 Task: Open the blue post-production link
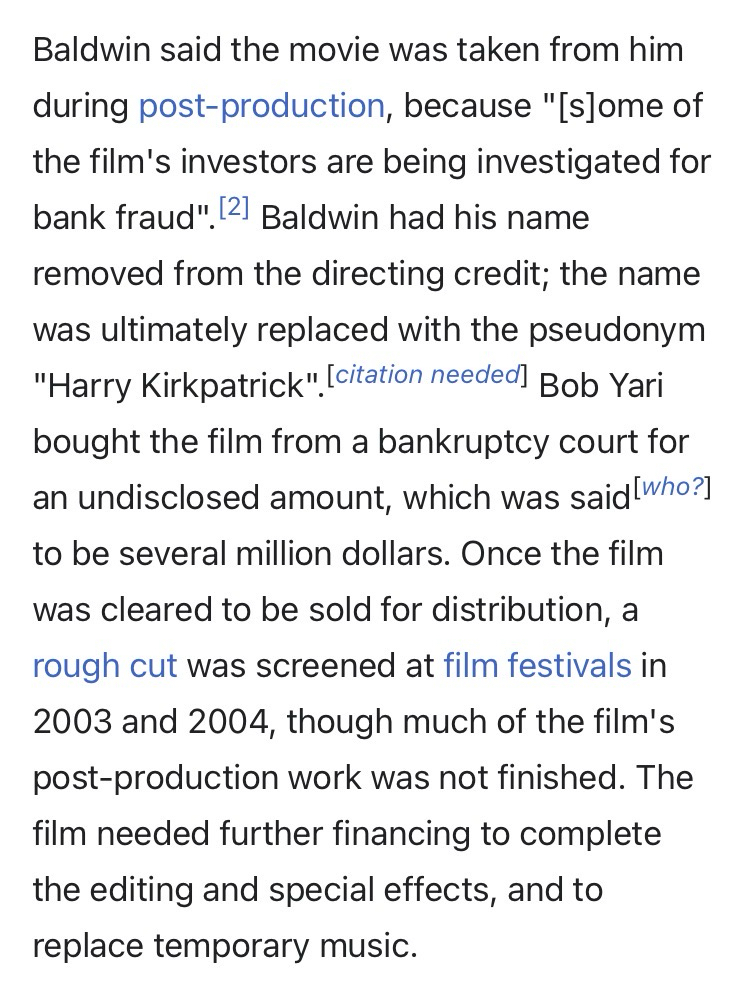coord(261,105)
